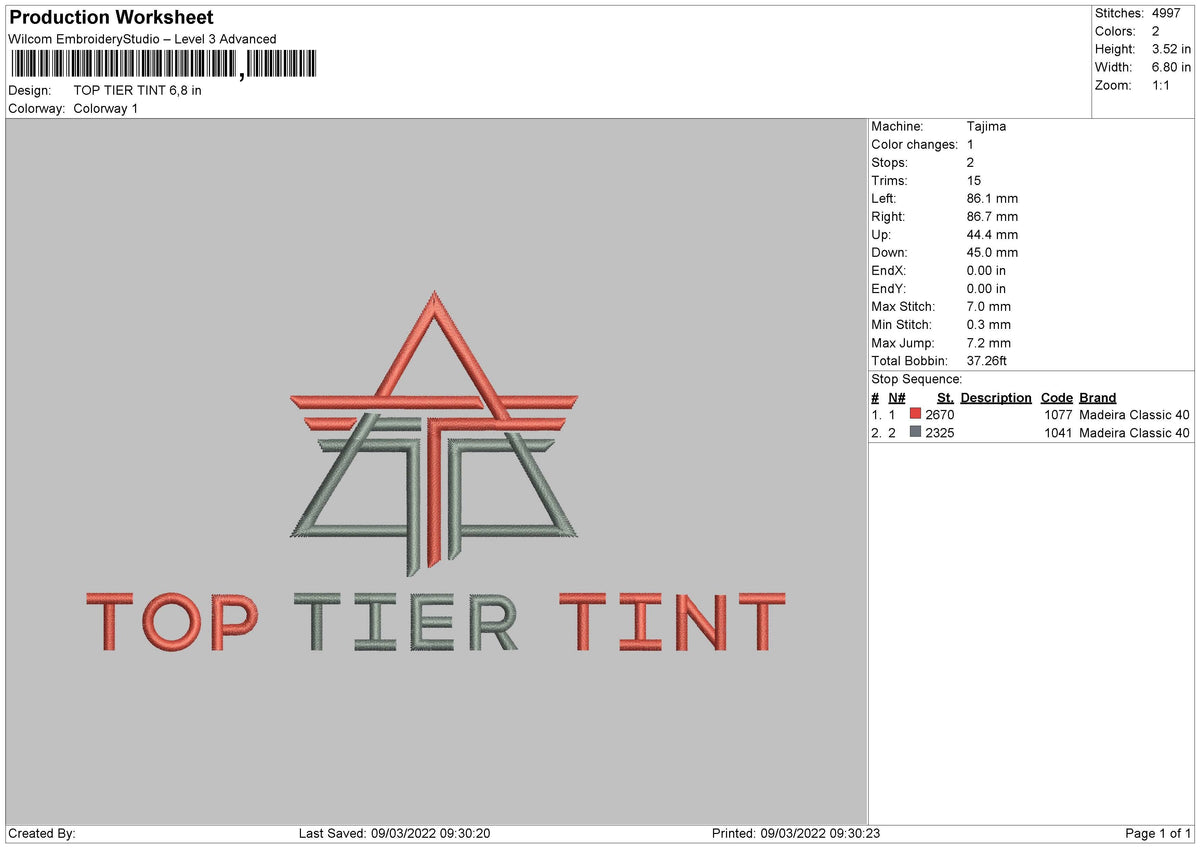Click the Width value 6.80 in
This screenshot has width=1200, height=848.
pos(1171,67)
